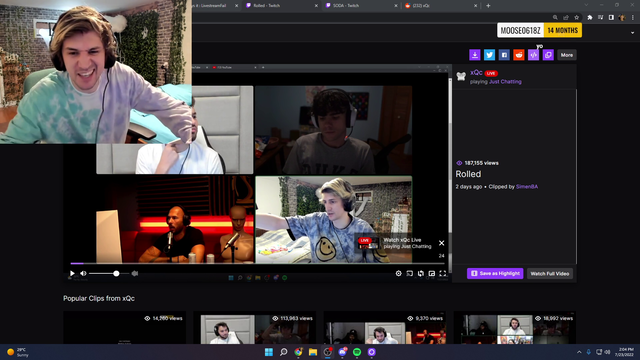640x360 pixels.
Task: Open the browser profile avatar
Action: tap(622, 18)
